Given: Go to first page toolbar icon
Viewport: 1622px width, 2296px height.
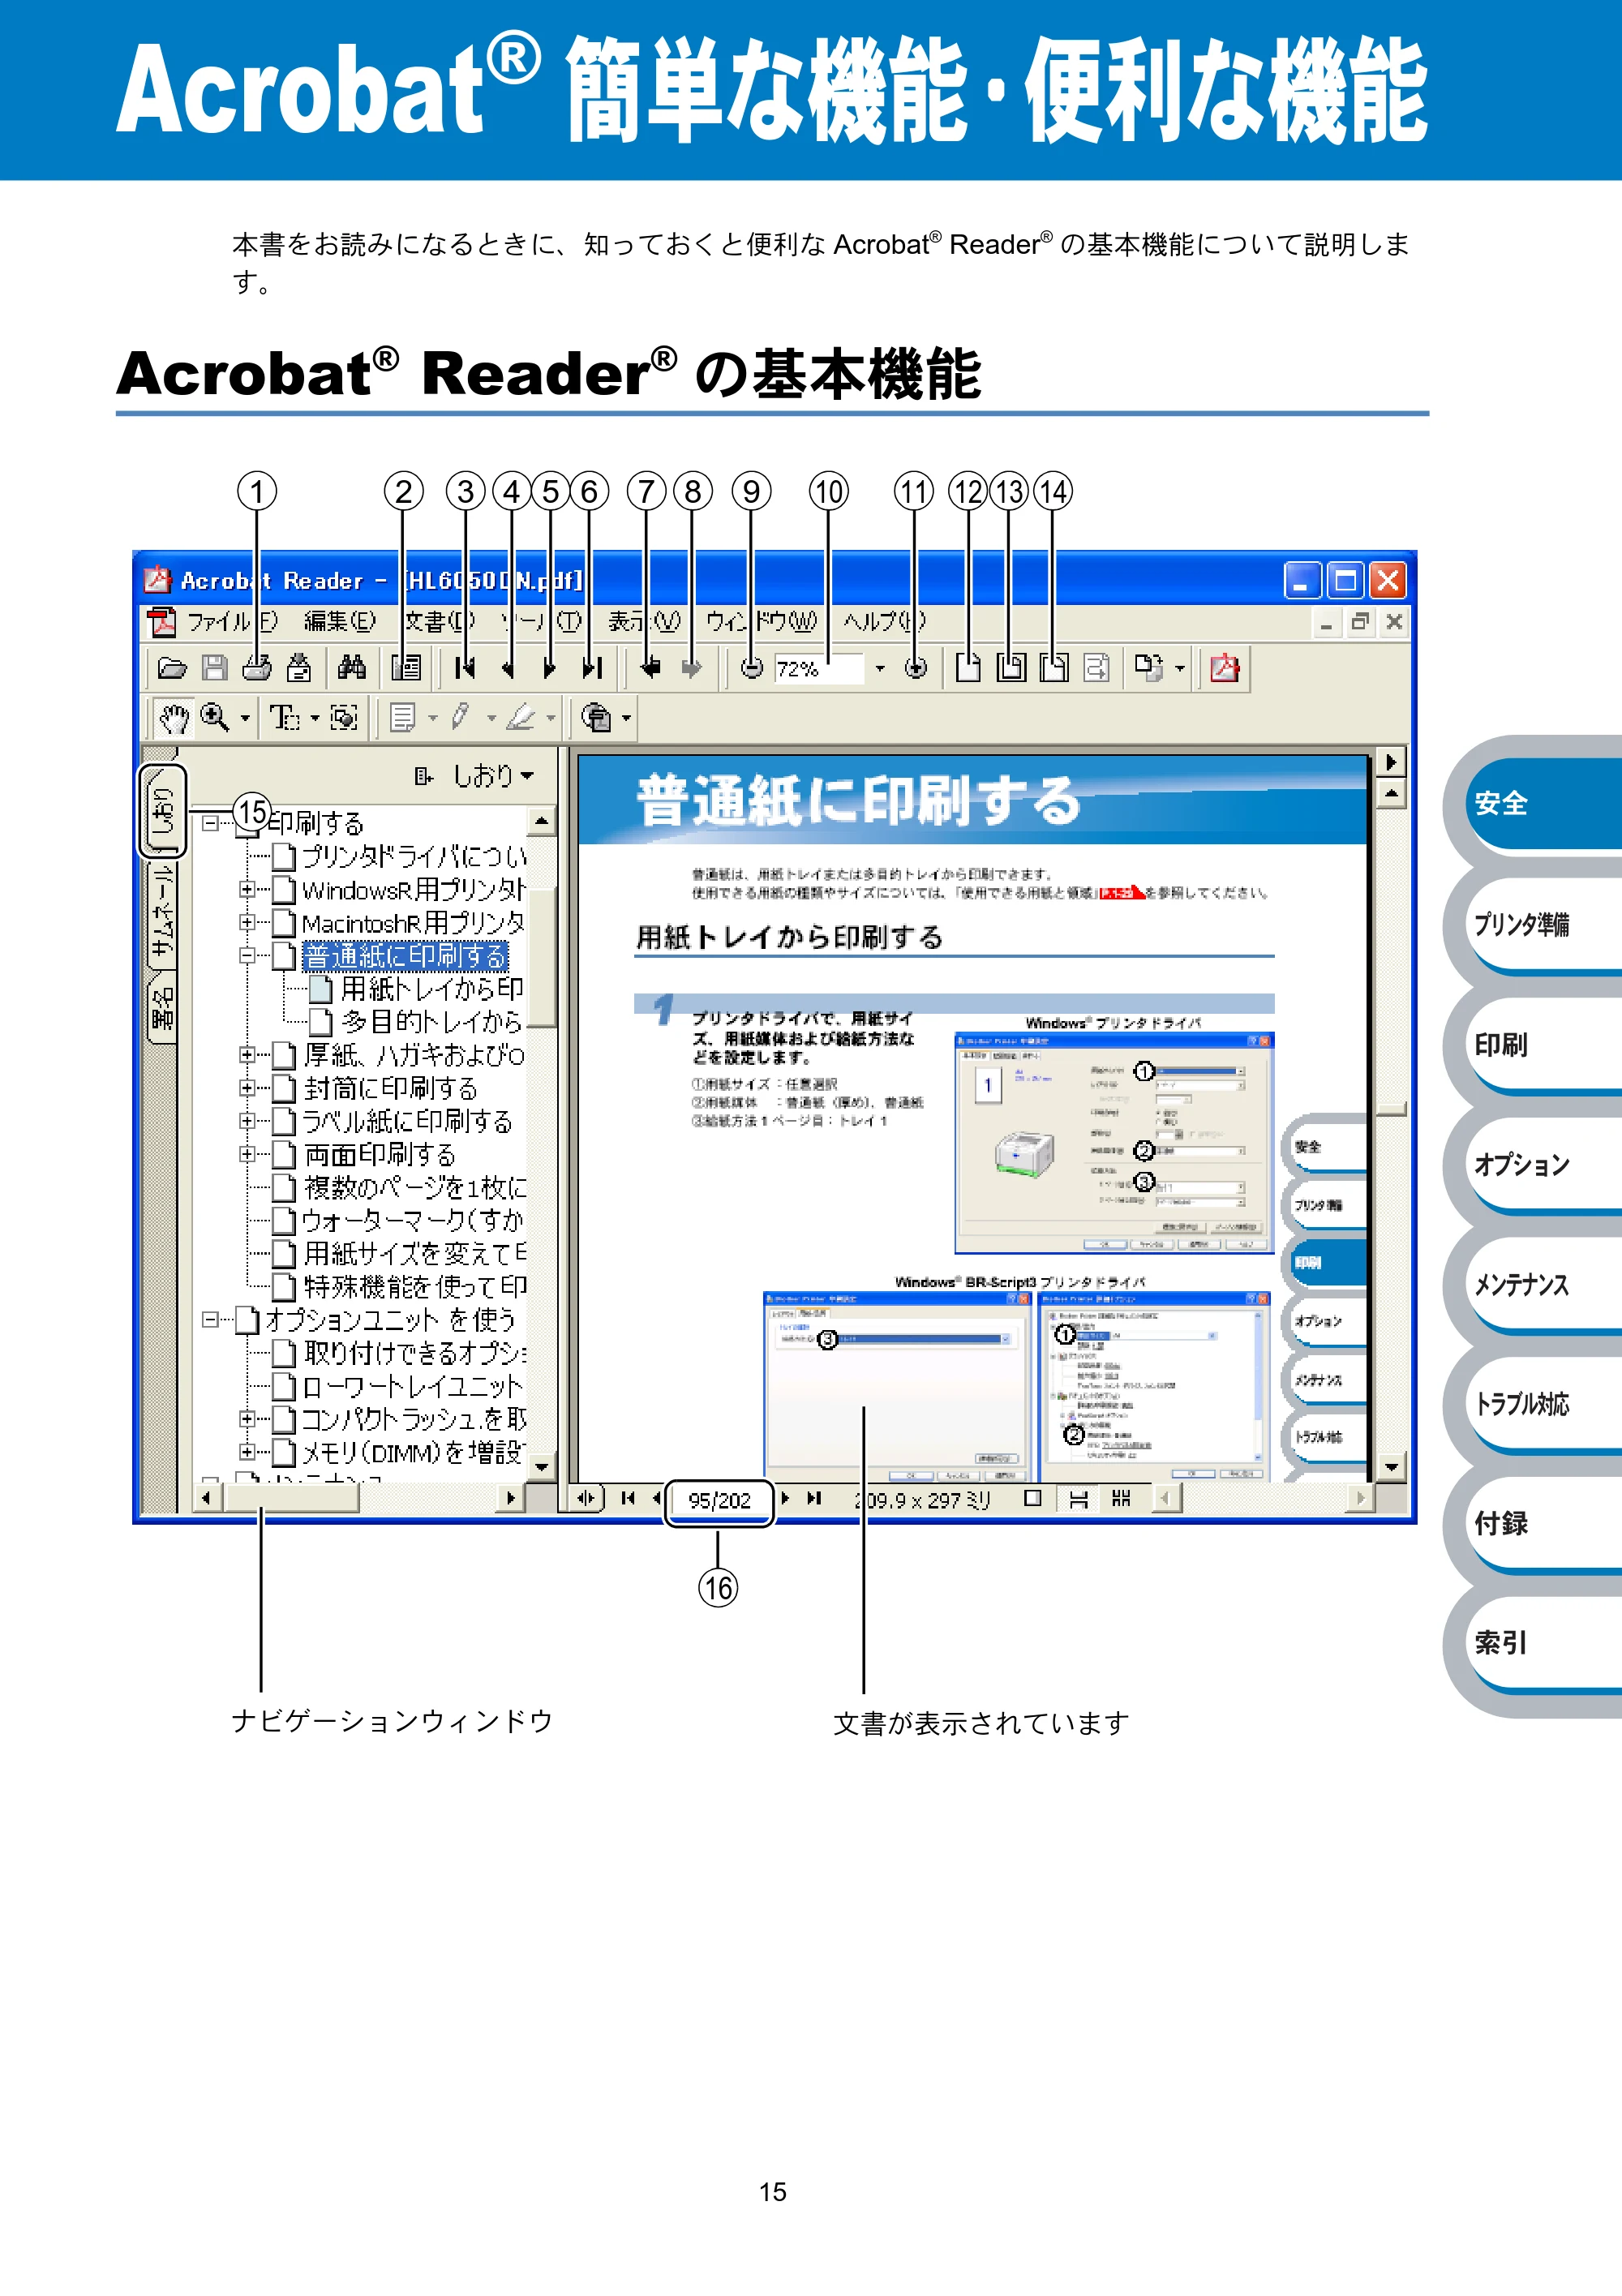Looking at the screenshot, I should coord(464,668).
